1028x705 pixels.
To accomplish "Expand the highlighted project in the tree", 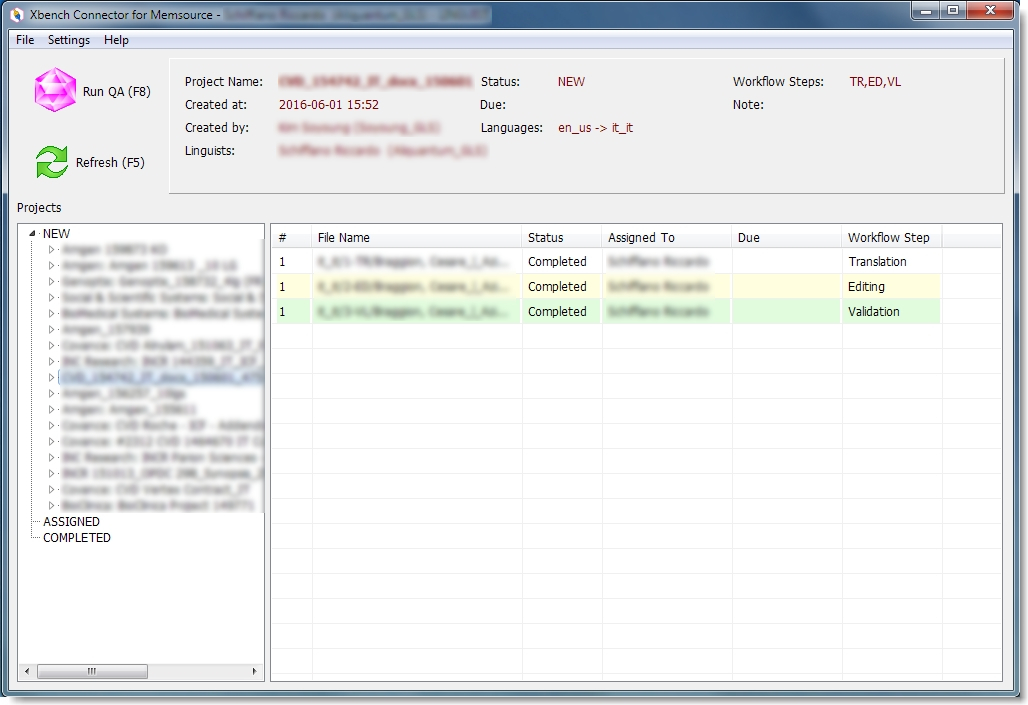I will coord(53,378).
